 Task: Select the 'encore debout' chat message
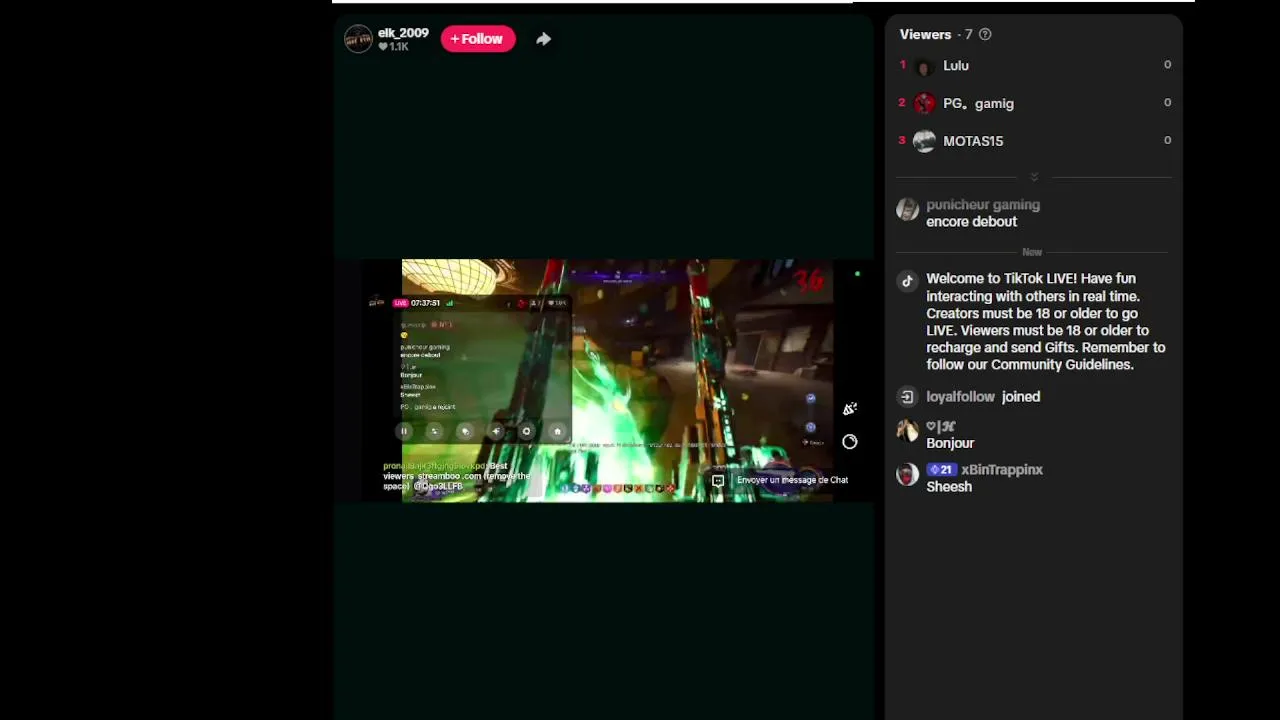coord(971,222)
